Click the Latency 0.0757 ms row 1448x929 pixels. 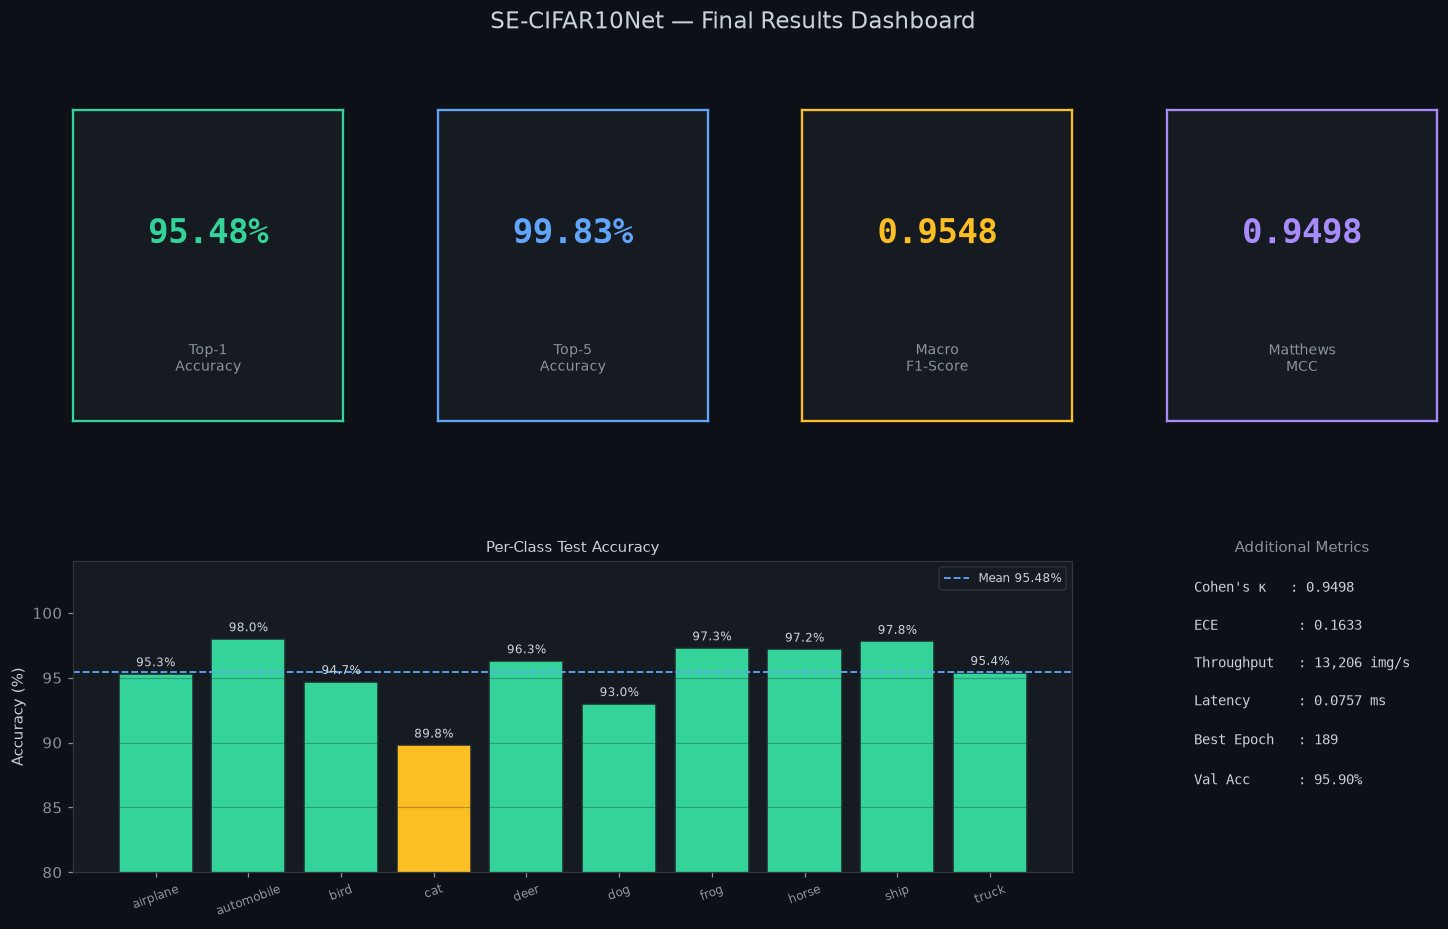1290,701
